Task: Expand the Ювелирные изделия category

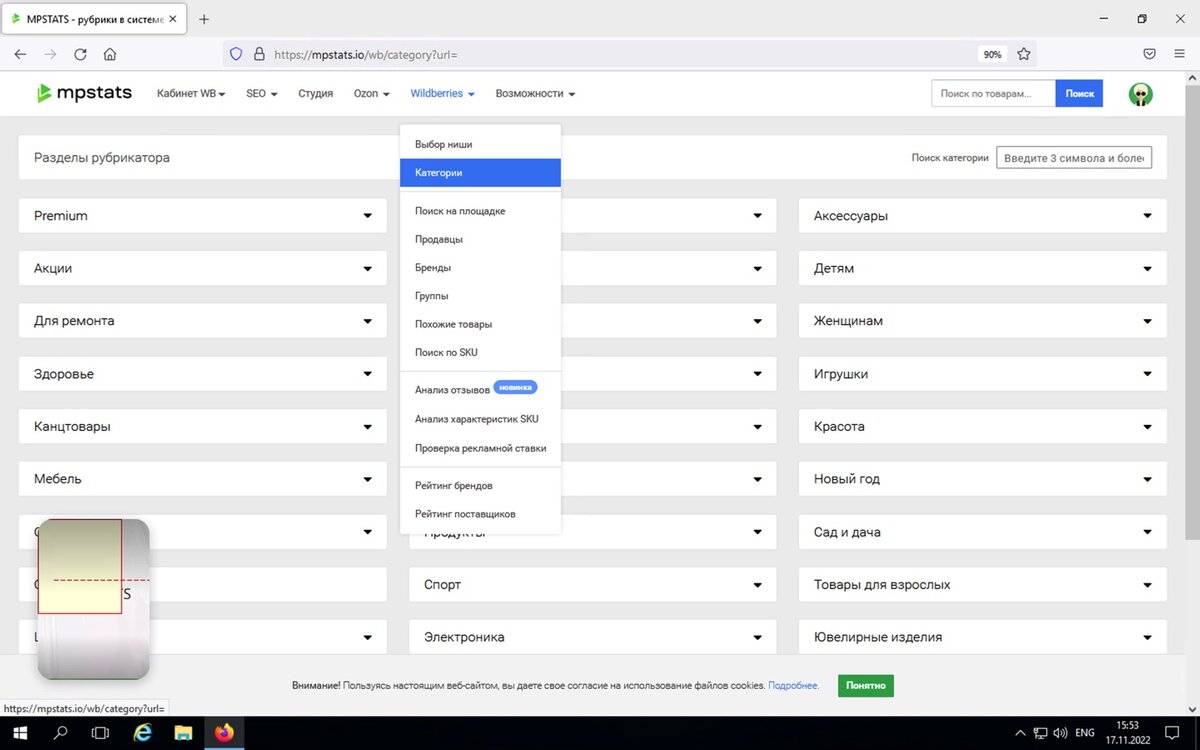Action: 982,637
